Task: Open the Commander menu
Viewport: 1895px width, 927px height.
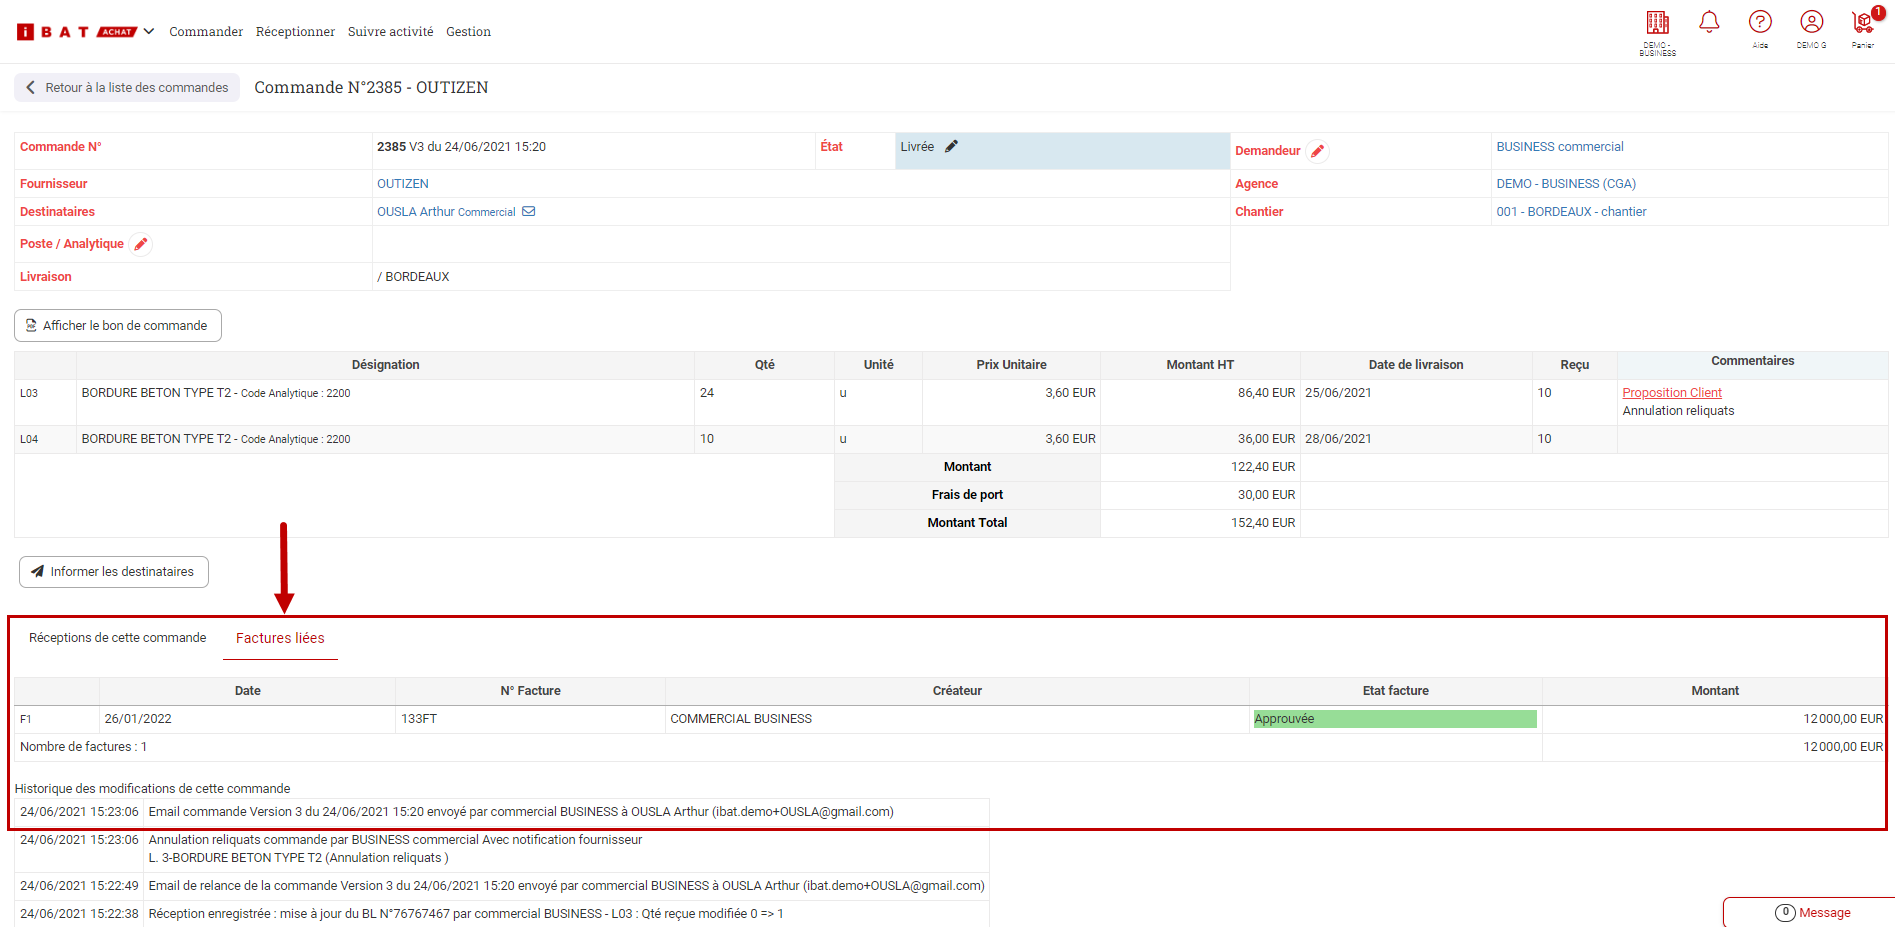Action: 206,32
